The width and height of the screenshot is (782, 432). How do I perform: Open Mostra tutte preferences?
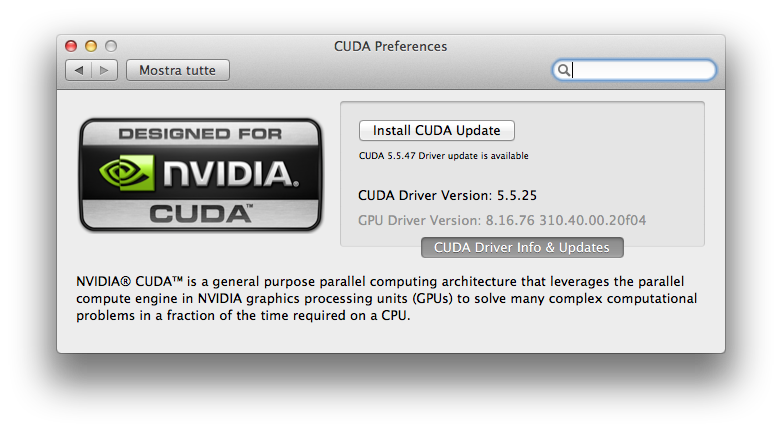[x=178, y=70]
